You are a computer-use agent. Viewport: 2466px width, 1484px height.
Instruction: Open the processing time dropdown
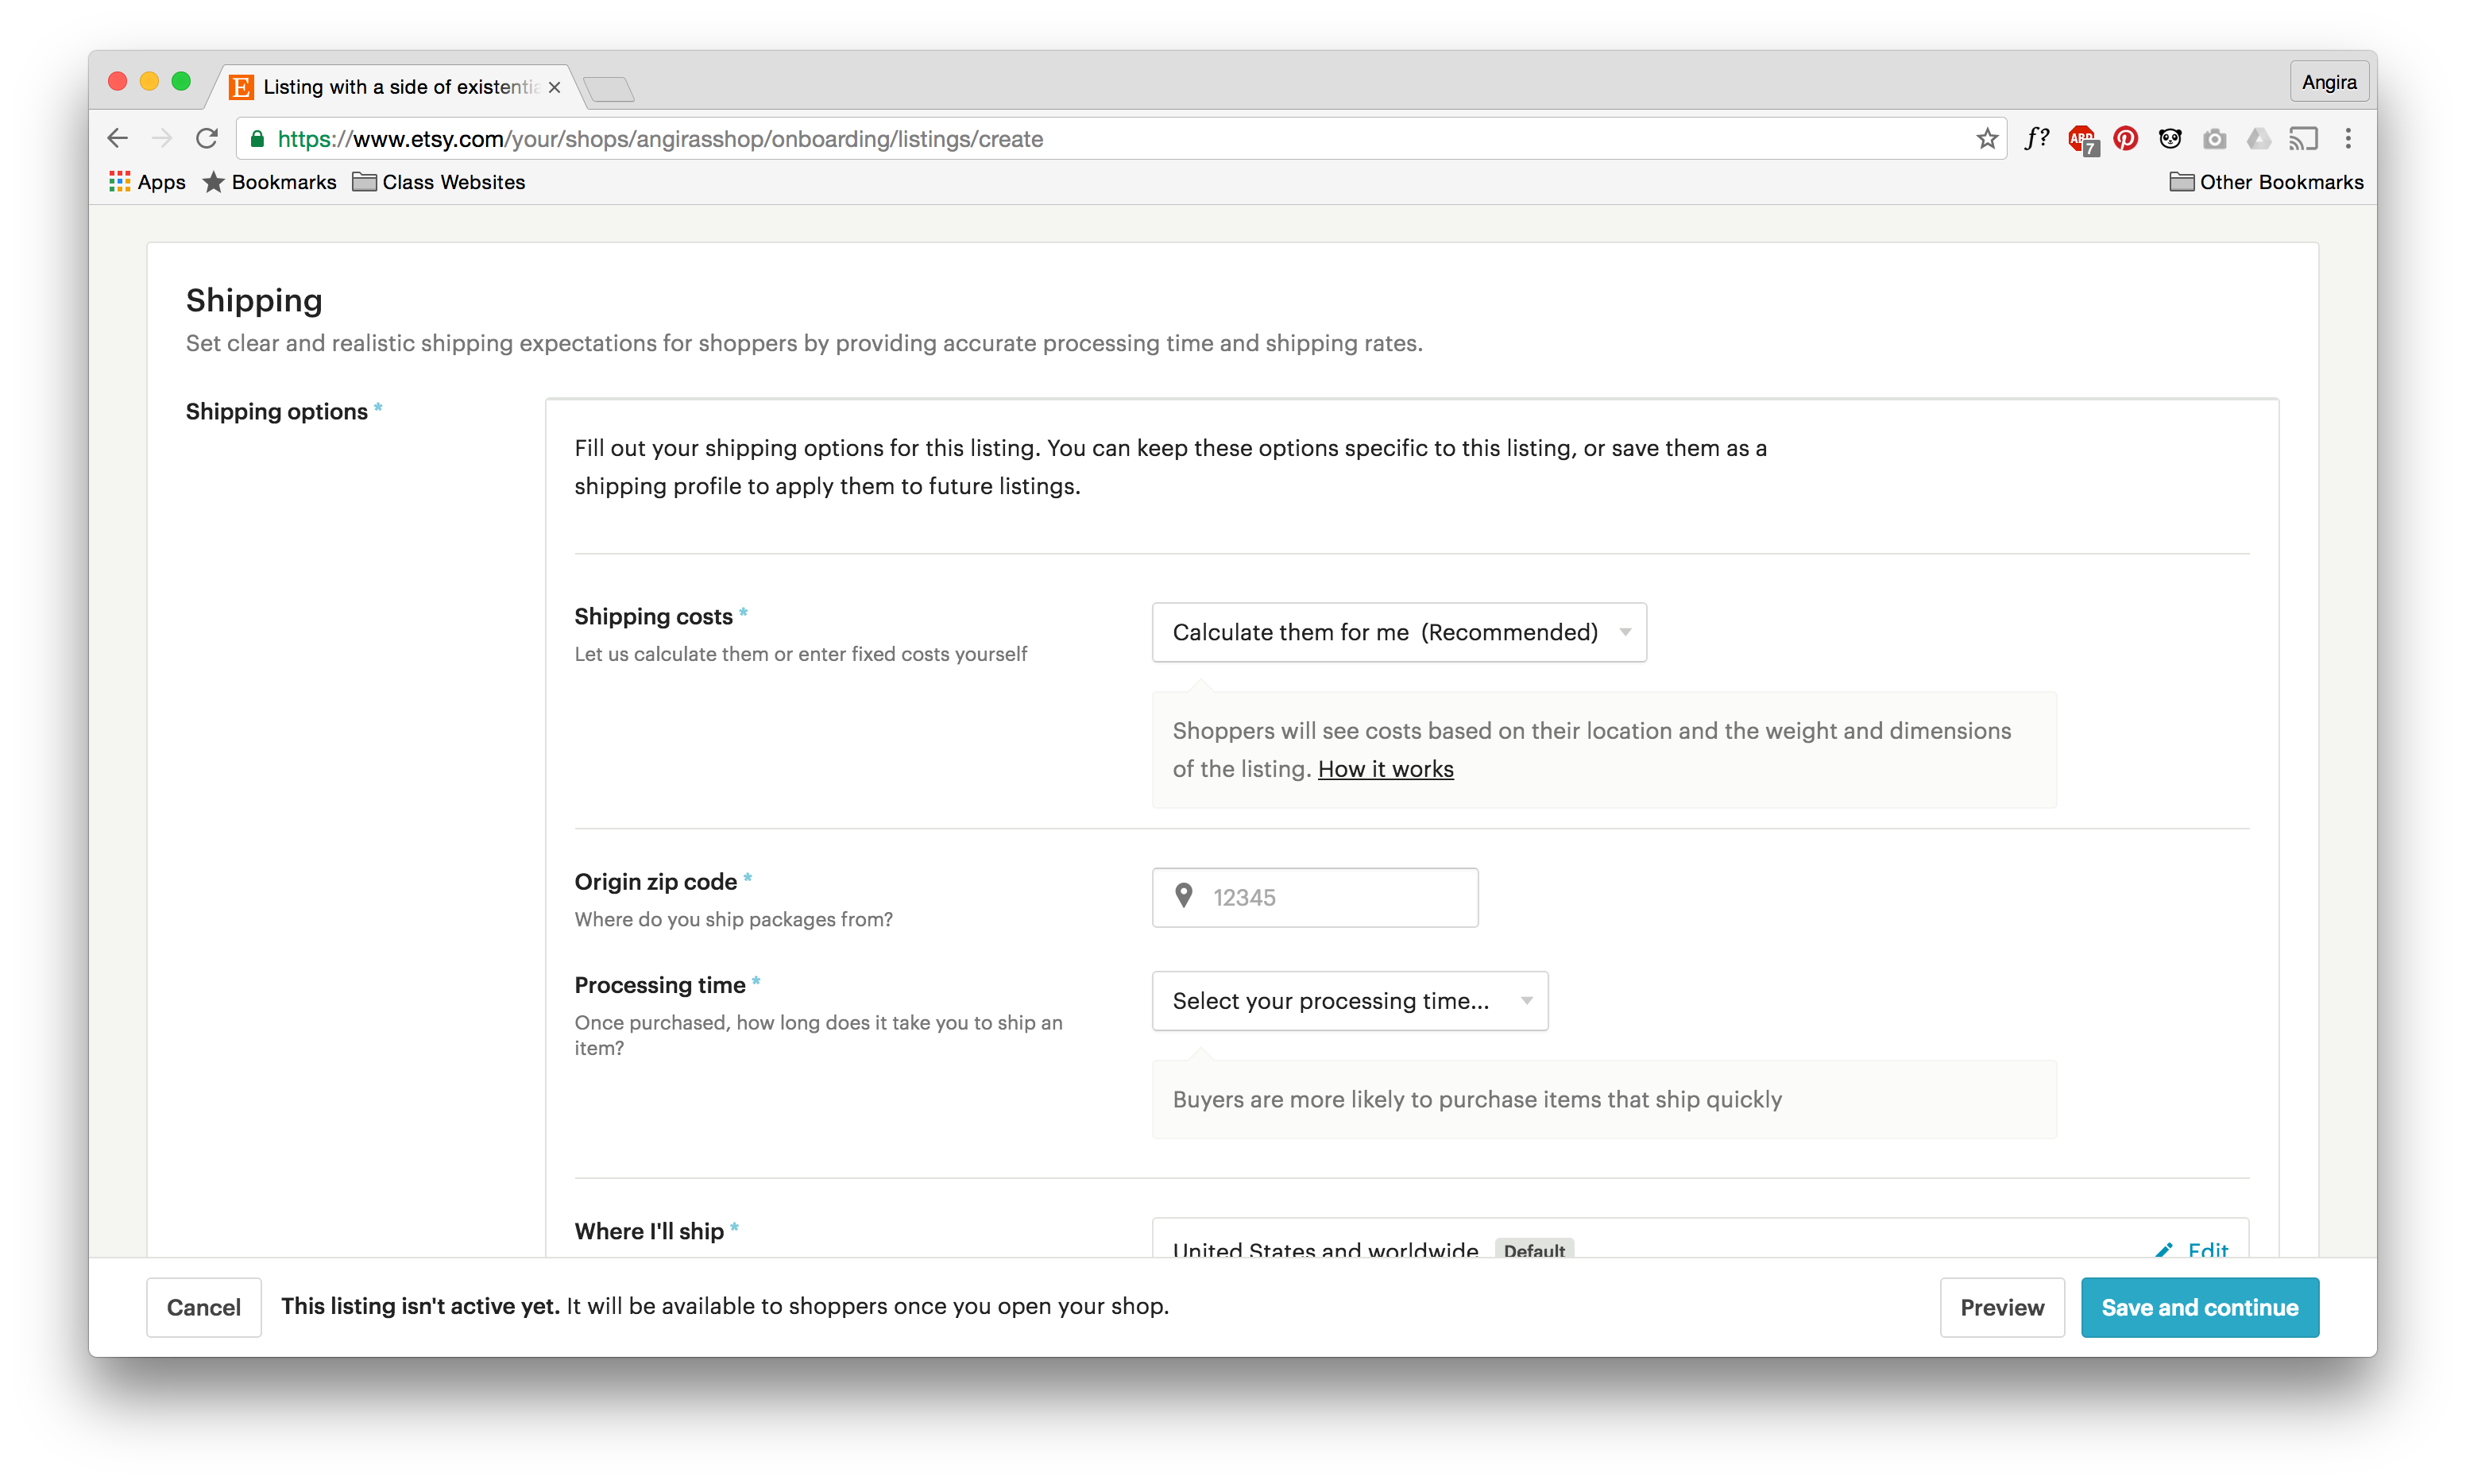point(1349,1001)
